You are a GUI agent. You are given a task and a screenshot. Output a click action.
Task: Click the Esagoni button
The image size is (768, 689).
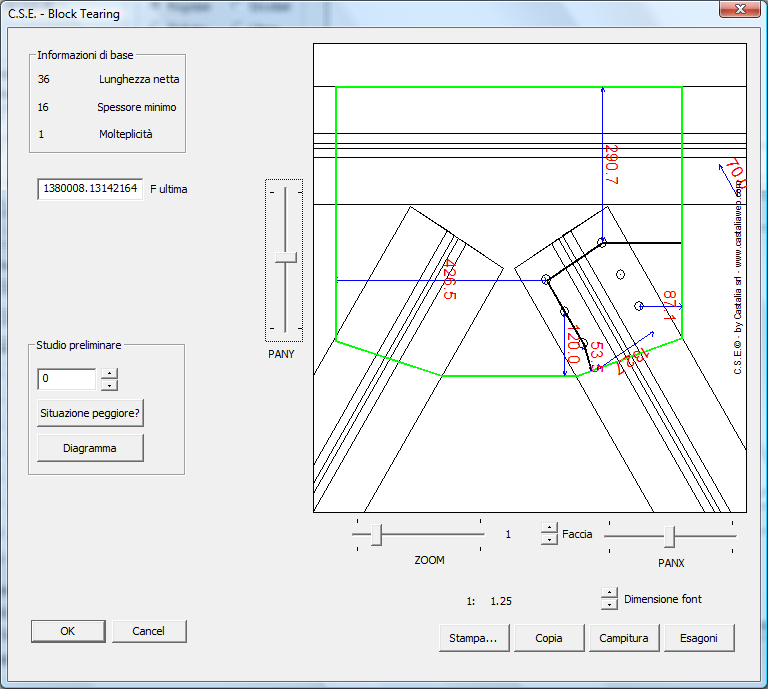click(699, 638)
